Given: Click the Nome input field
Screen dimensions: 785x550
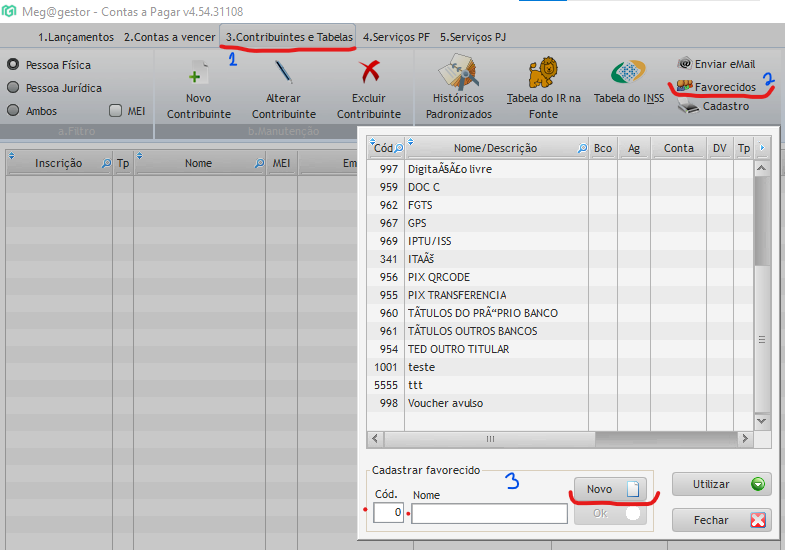Looking at the screenshot, I should pyautogui.click(x=489, y=514).
